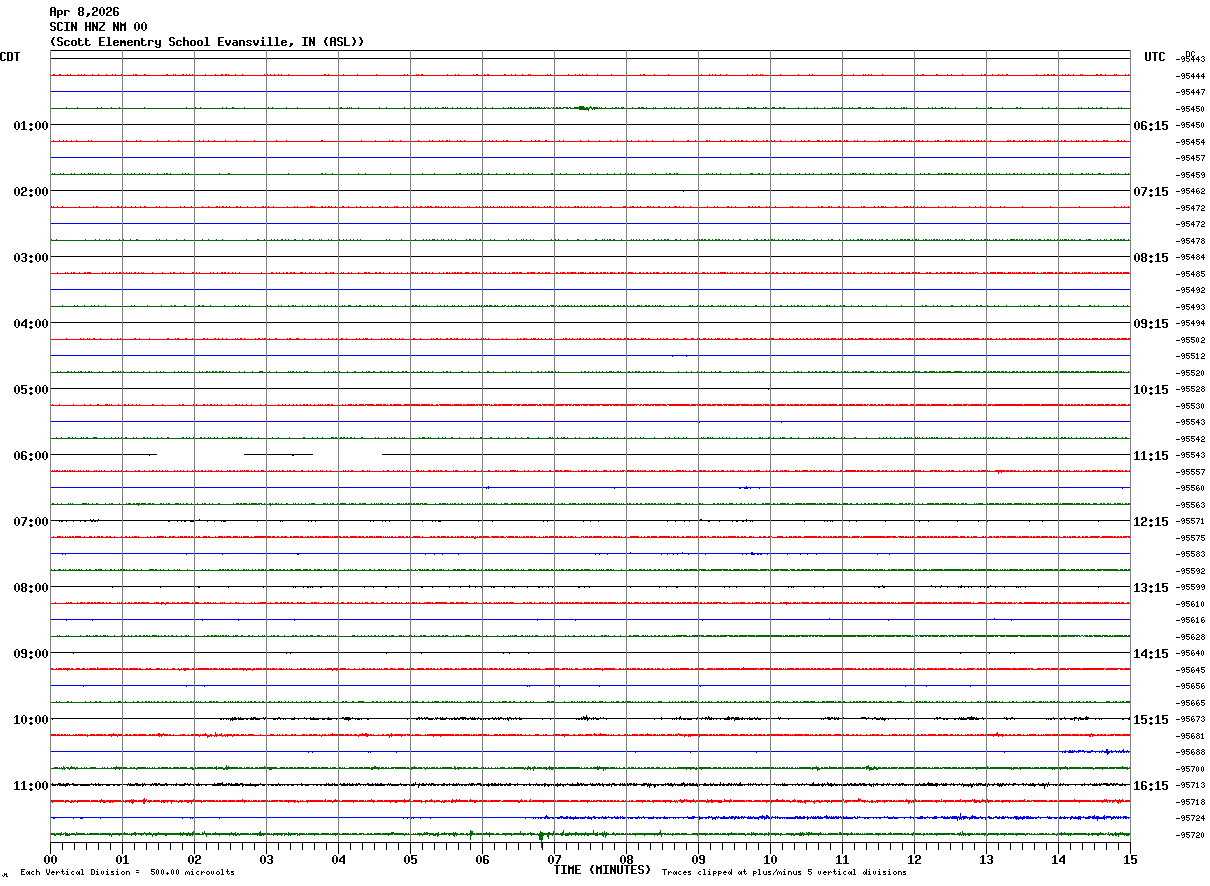
Task: Select station code line 'SCIN HNZ NM 00'
Action: point(98,27)
